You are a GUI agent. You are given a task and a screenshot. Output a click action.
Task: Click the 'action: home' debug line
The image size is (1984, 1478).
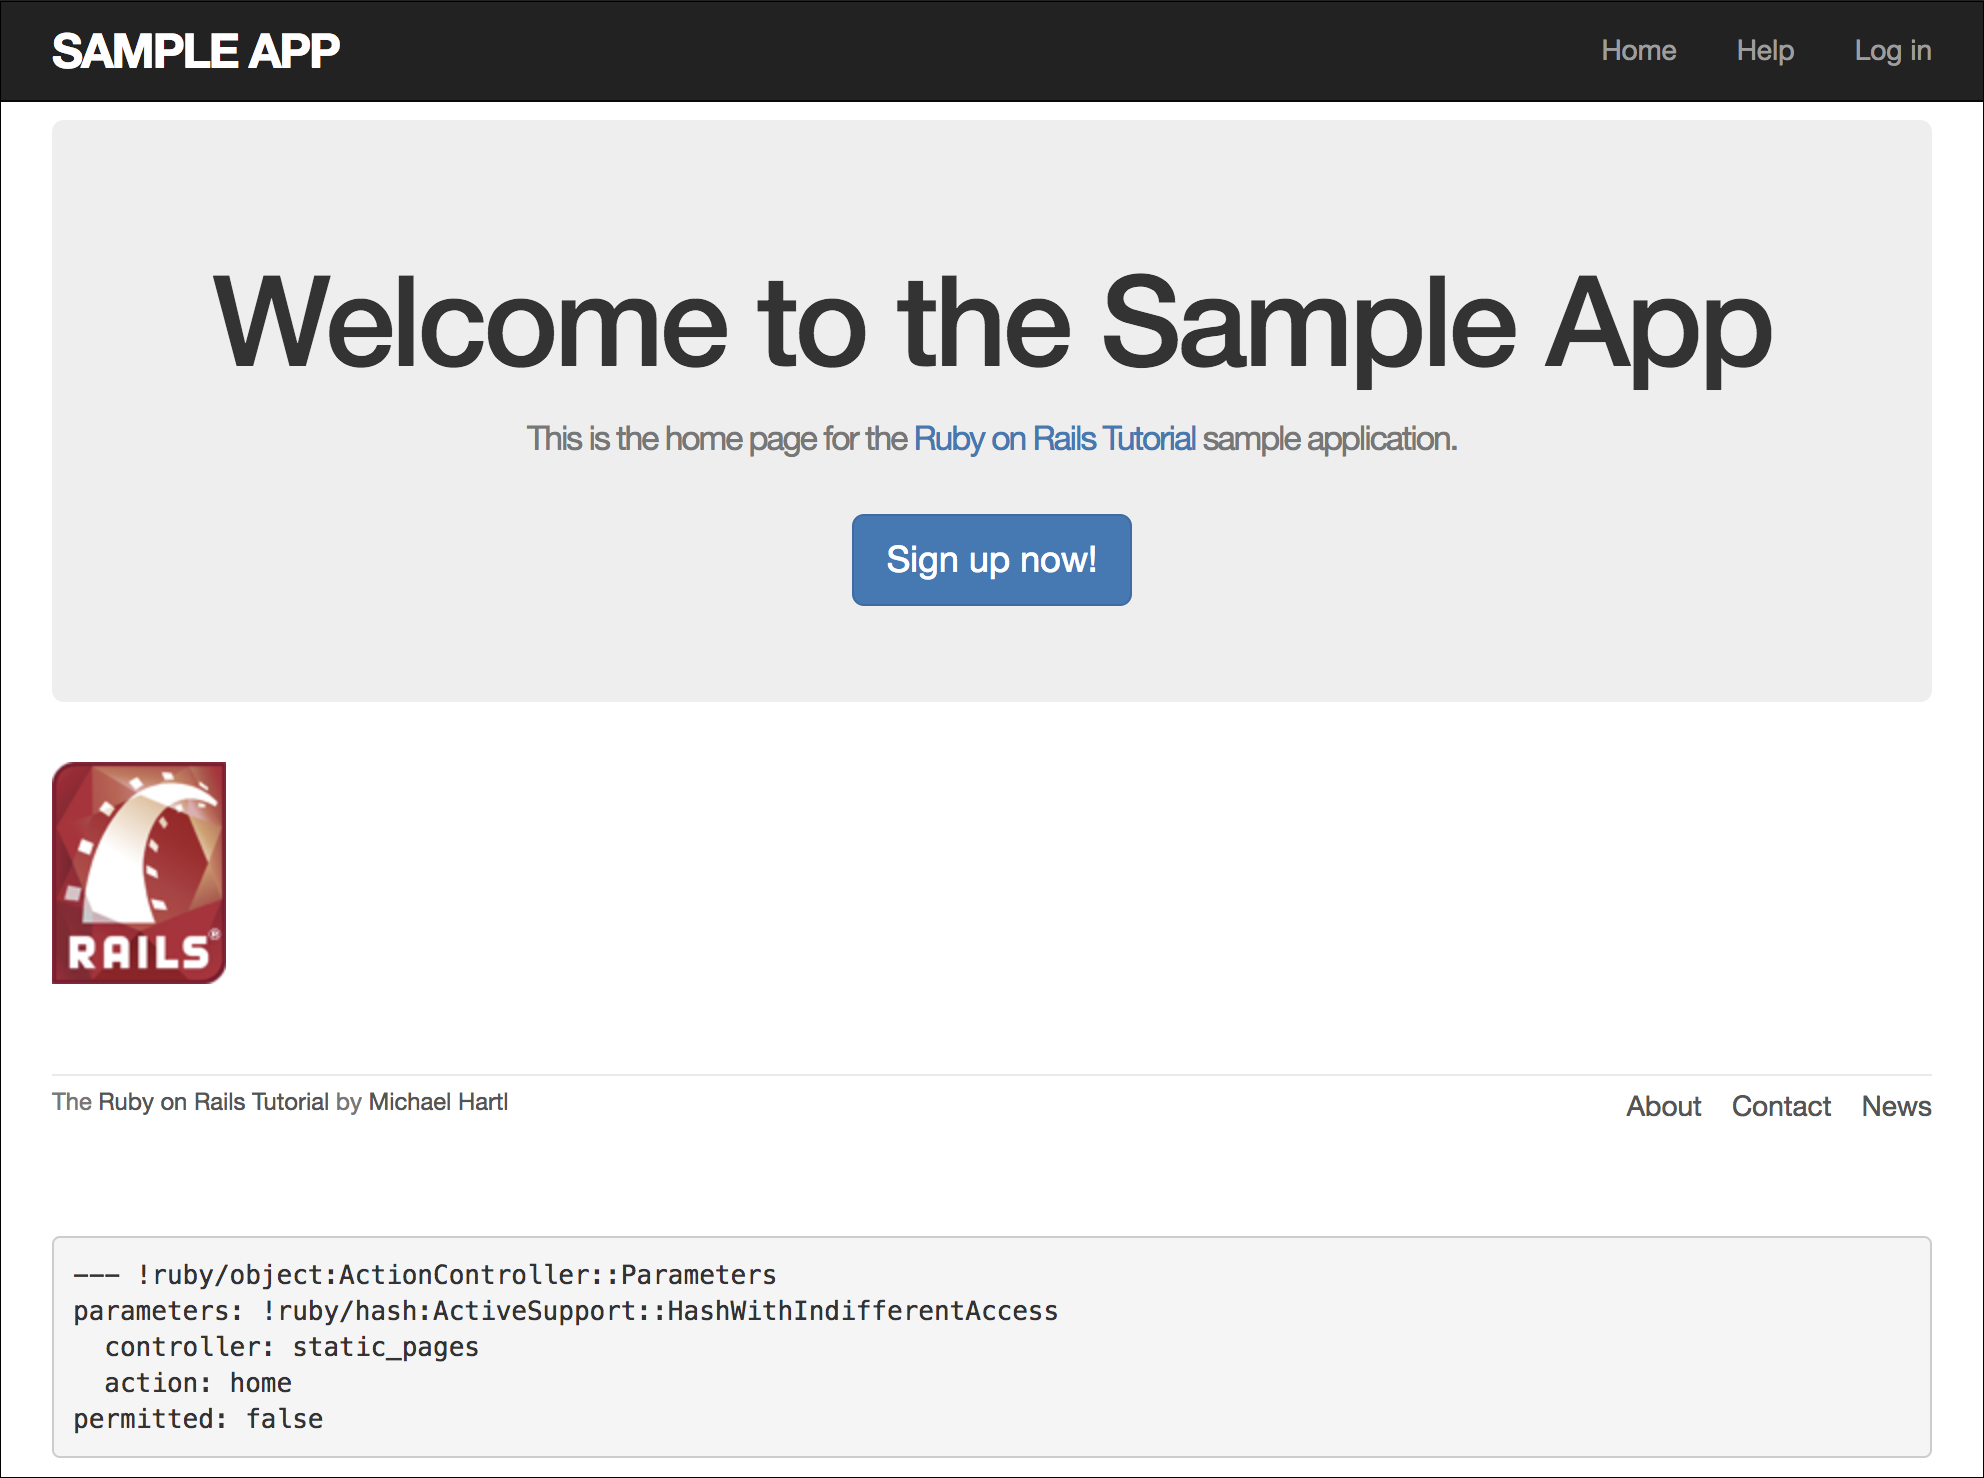pos(198,1383)
